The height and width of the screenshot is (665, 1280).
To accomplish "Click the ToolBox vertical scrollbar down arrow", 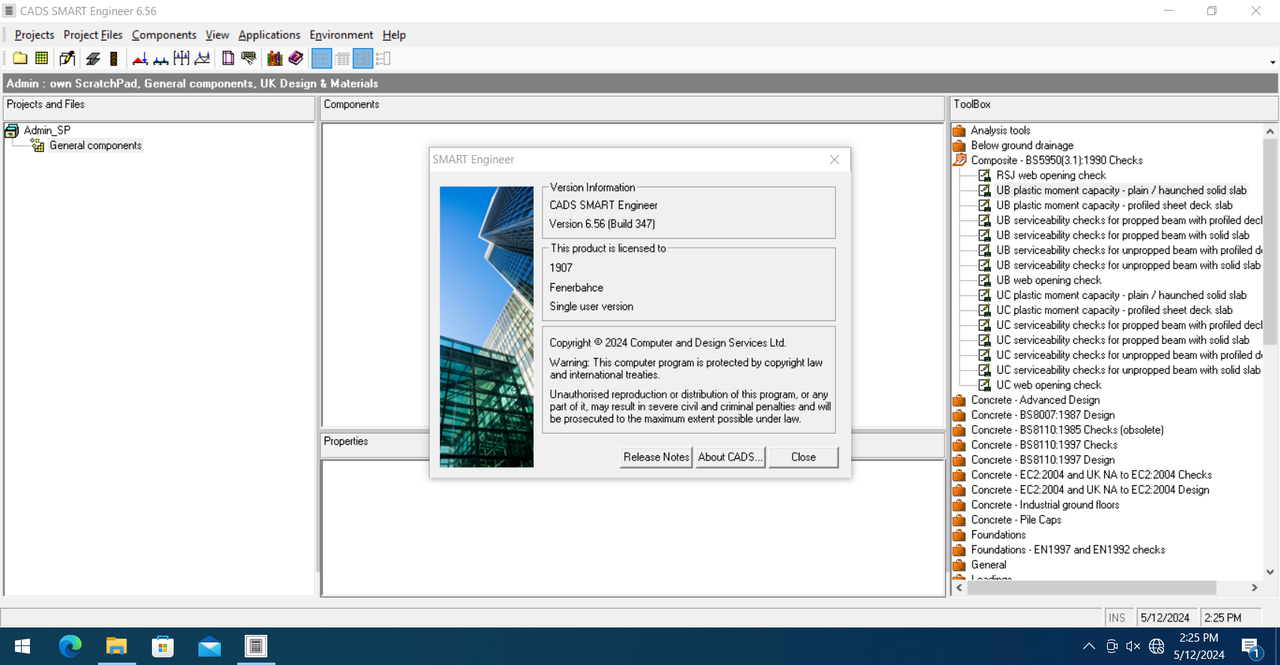I will pyautogui.click(x=1270, y=572).
